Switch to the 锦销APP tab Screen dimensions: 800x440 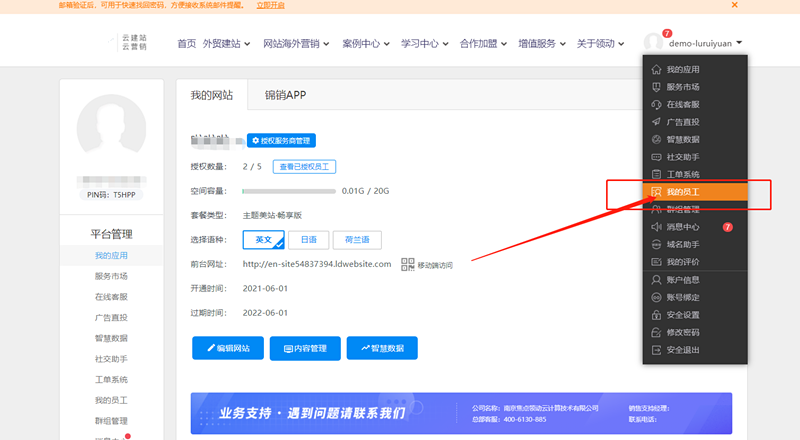[285, 96]
